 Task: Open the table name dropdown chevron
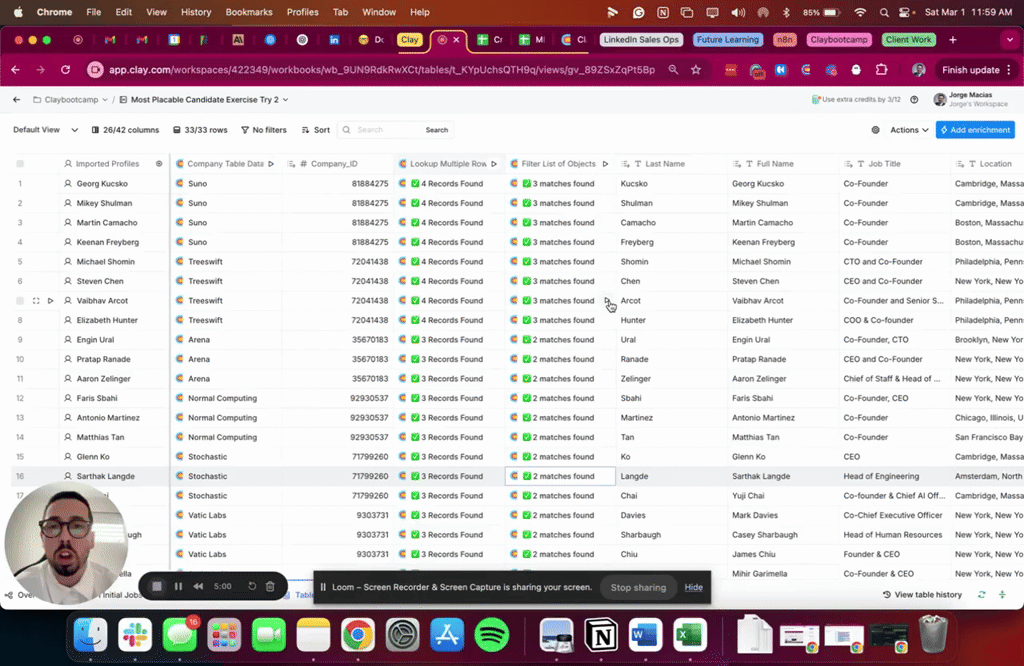point(286,100)
